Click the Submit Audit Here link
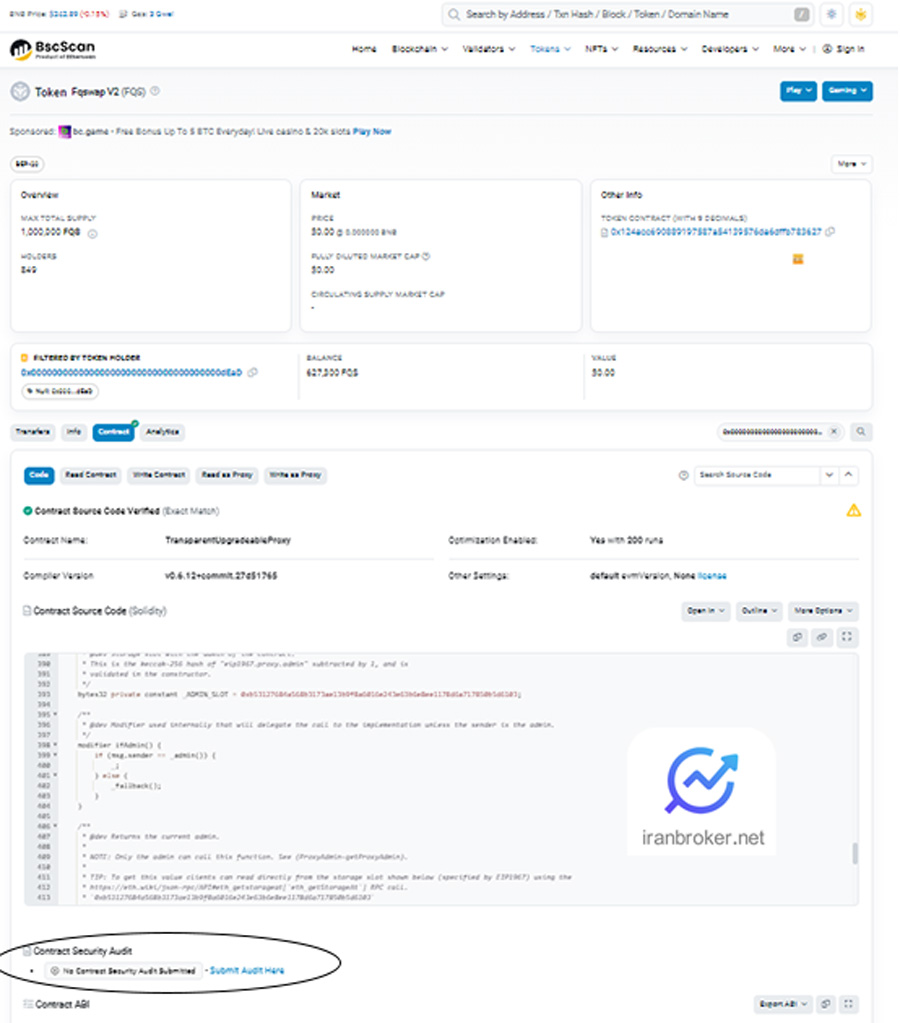This screenshot has width=900, height=1023. click(247, 970)
